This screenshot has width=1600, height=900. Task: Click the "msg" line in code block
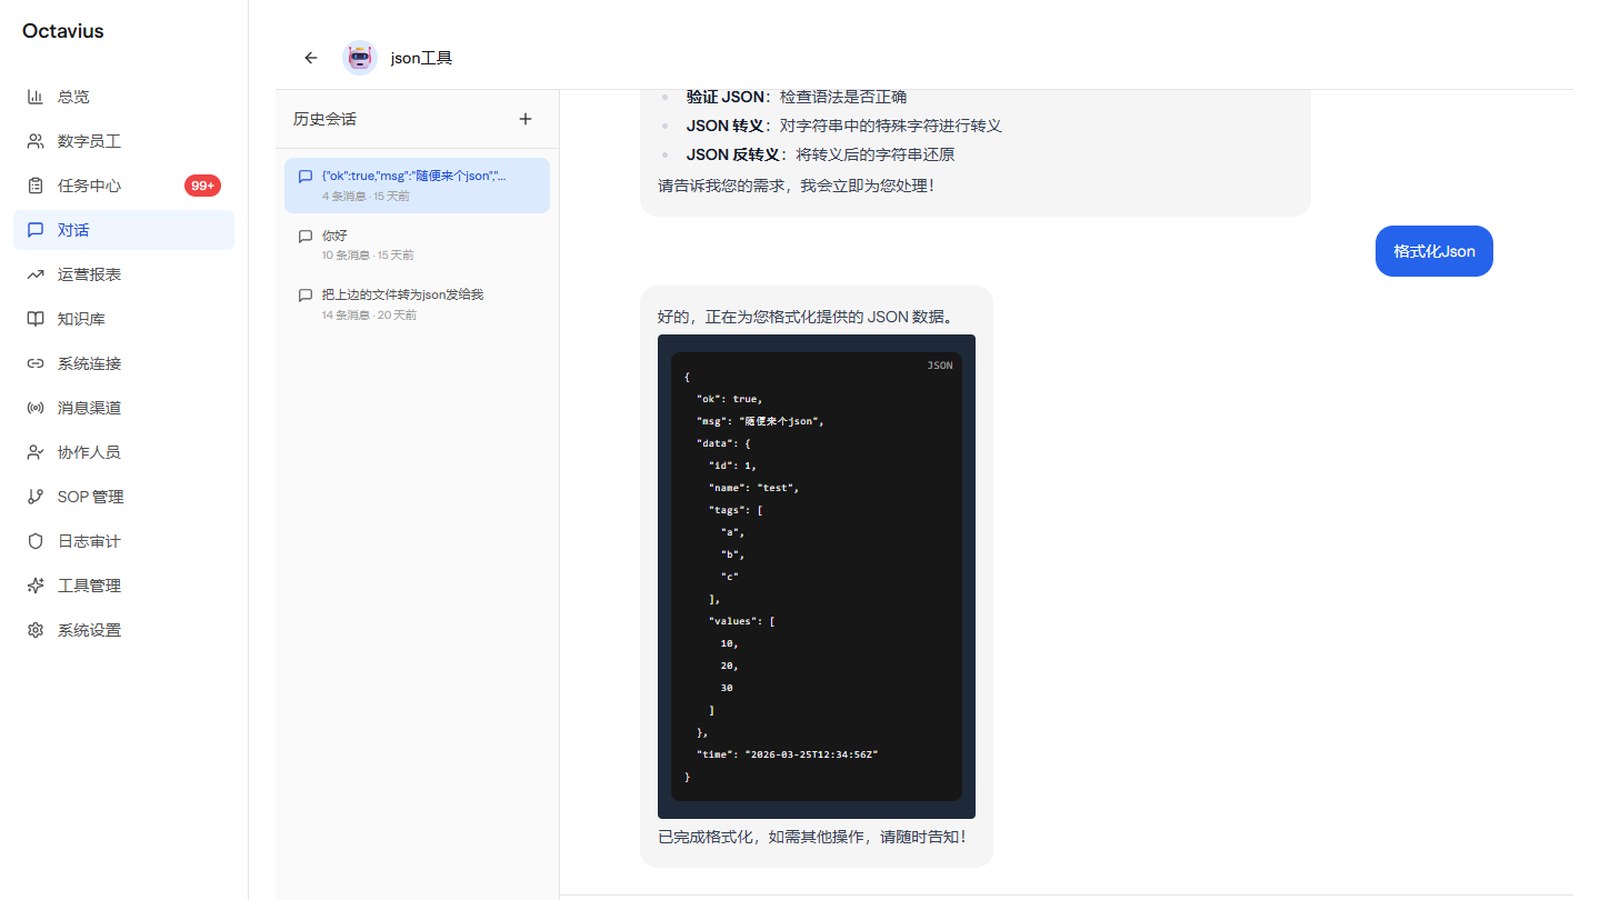(760, 422)
